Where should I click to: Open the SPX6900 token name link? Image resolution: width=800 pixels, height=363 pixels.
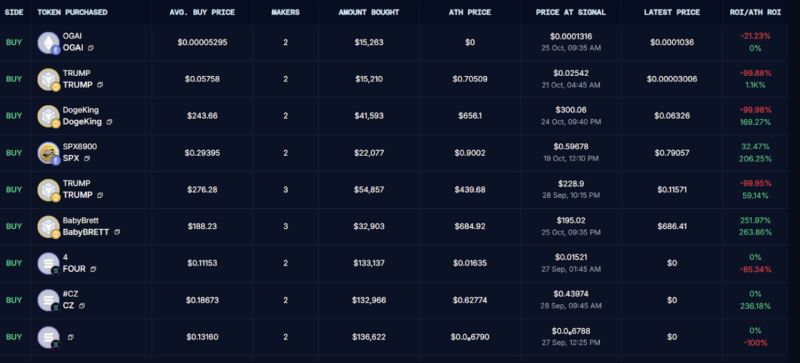(x=80, y=147)
